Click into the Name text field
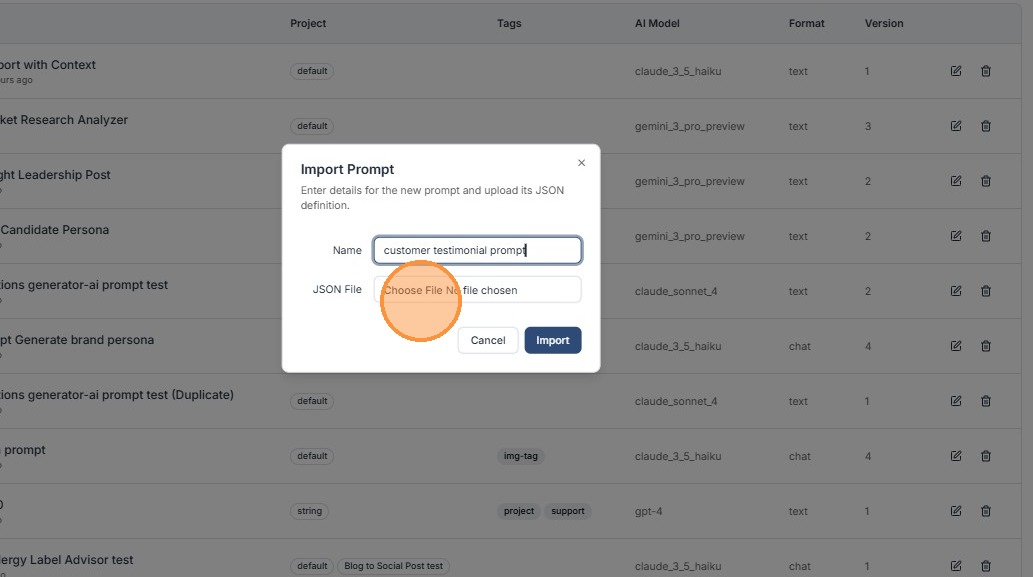Screen dimensions: 1033x577 [477, 250]
